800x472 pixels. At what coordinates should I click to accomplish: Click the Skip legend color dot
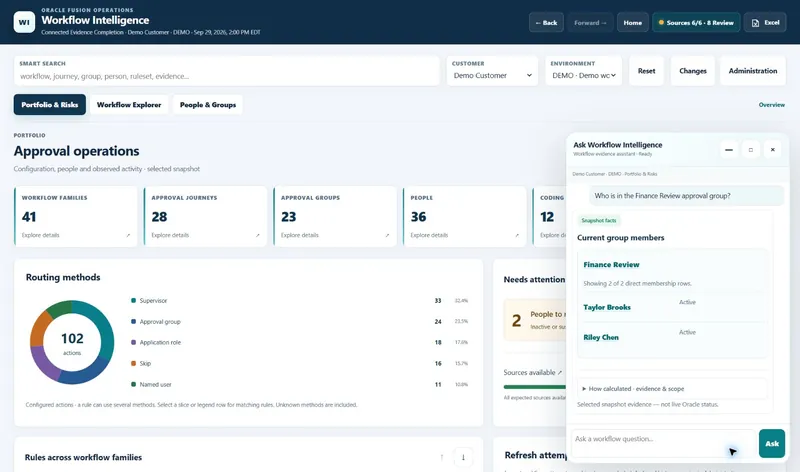click(x=133, y=363)
